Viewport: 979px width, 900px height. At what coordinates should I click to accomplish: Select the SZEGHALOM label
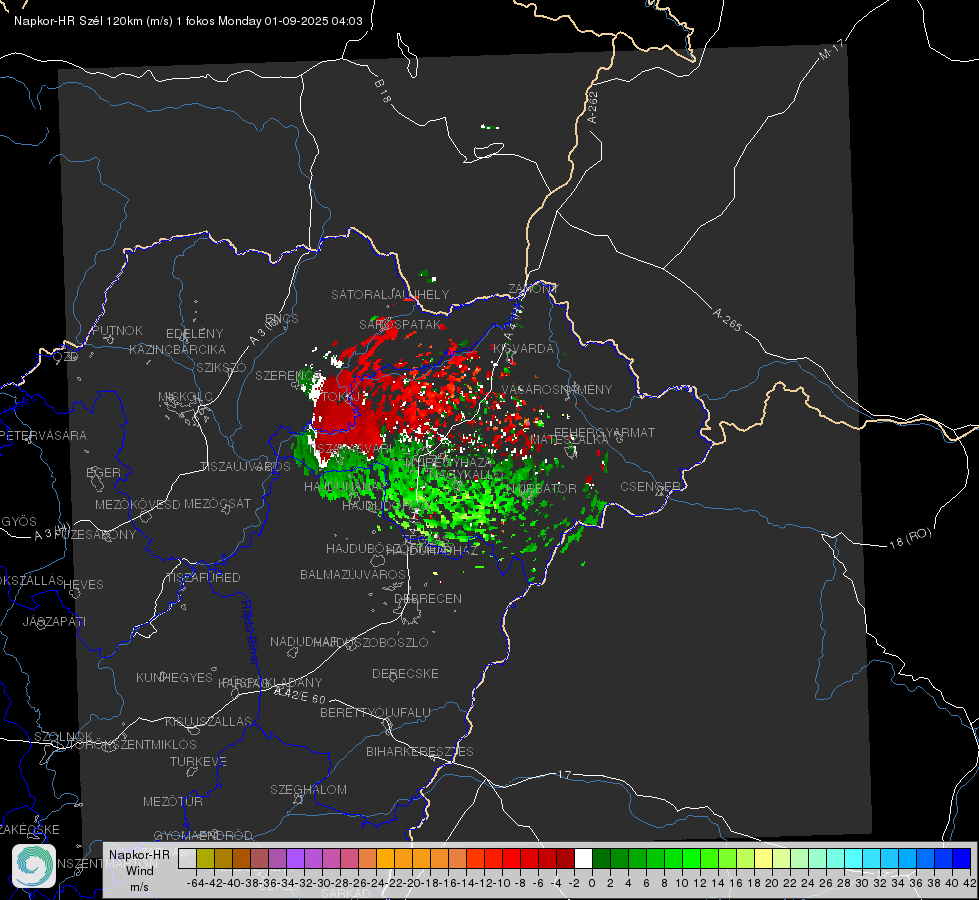click(308, 789)
